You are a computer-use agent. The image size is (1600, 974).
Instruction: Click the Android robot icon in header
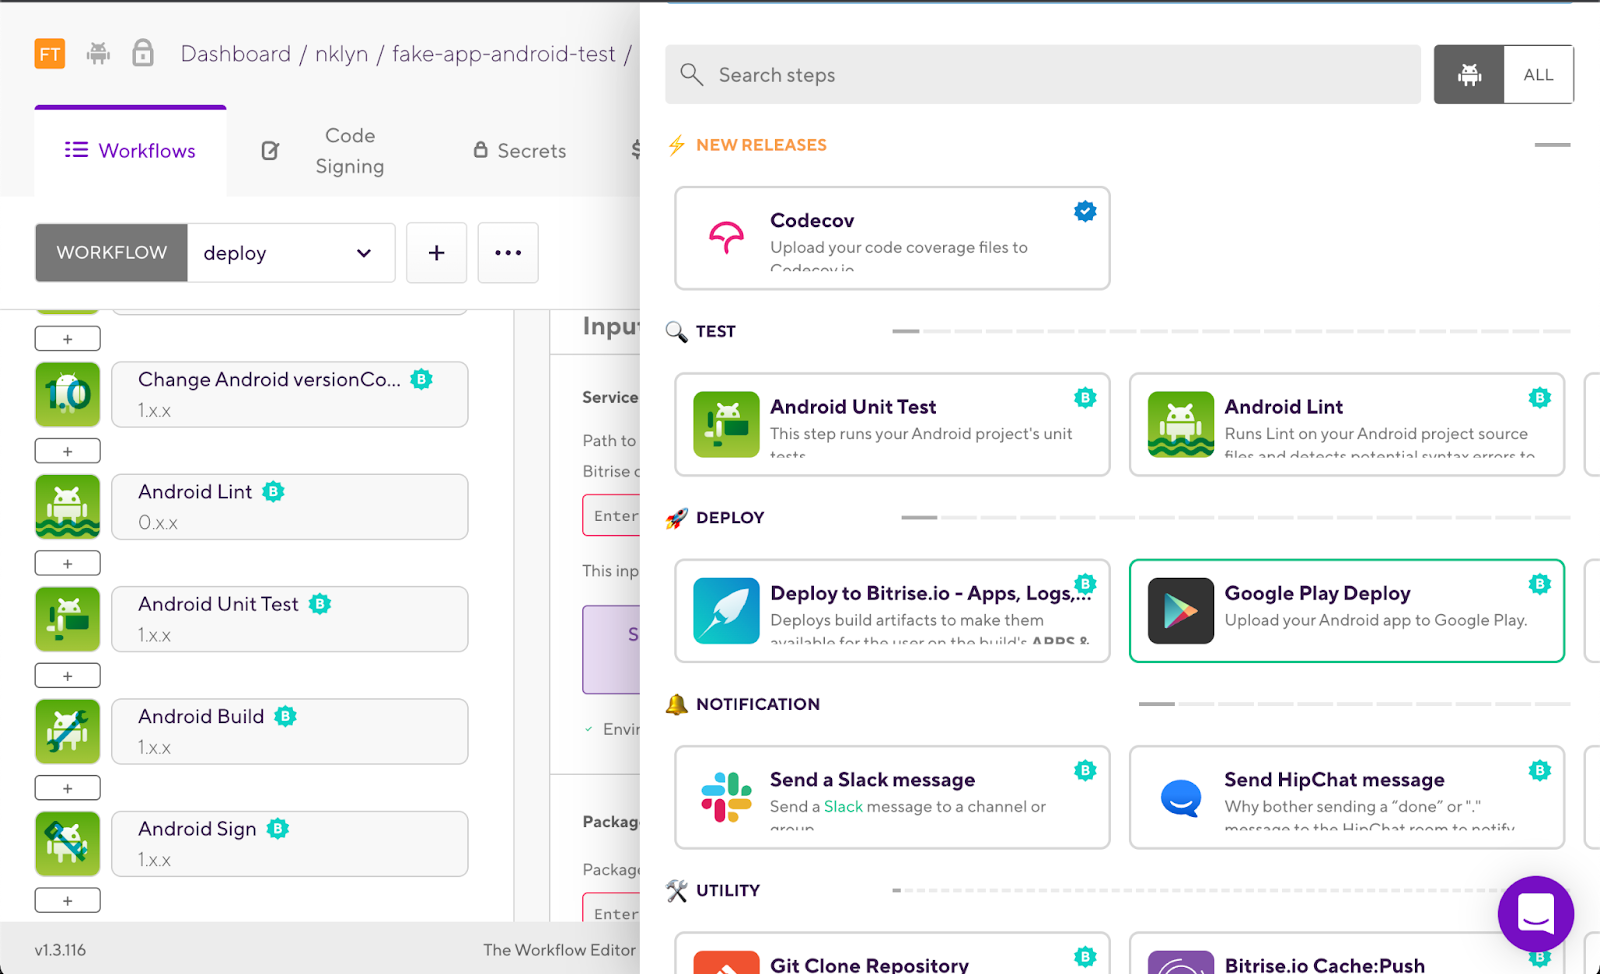[x=98, y=53]
